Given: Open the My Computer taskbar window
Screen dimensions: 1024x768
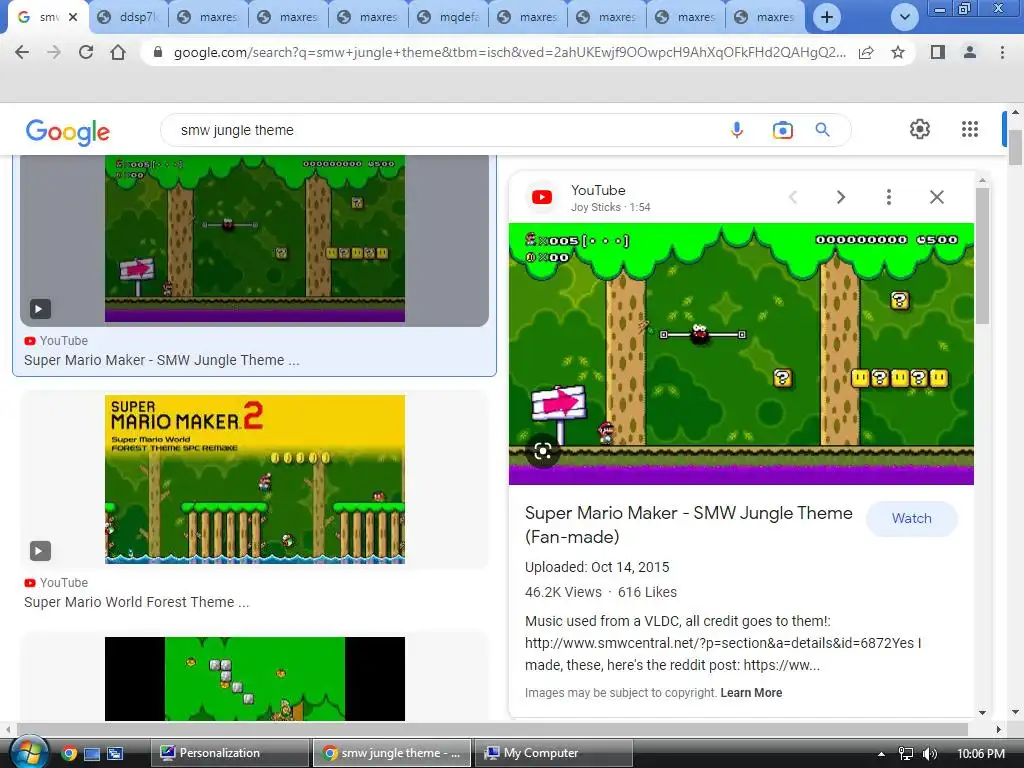Looking at the screenshot, I should (552, 753).
